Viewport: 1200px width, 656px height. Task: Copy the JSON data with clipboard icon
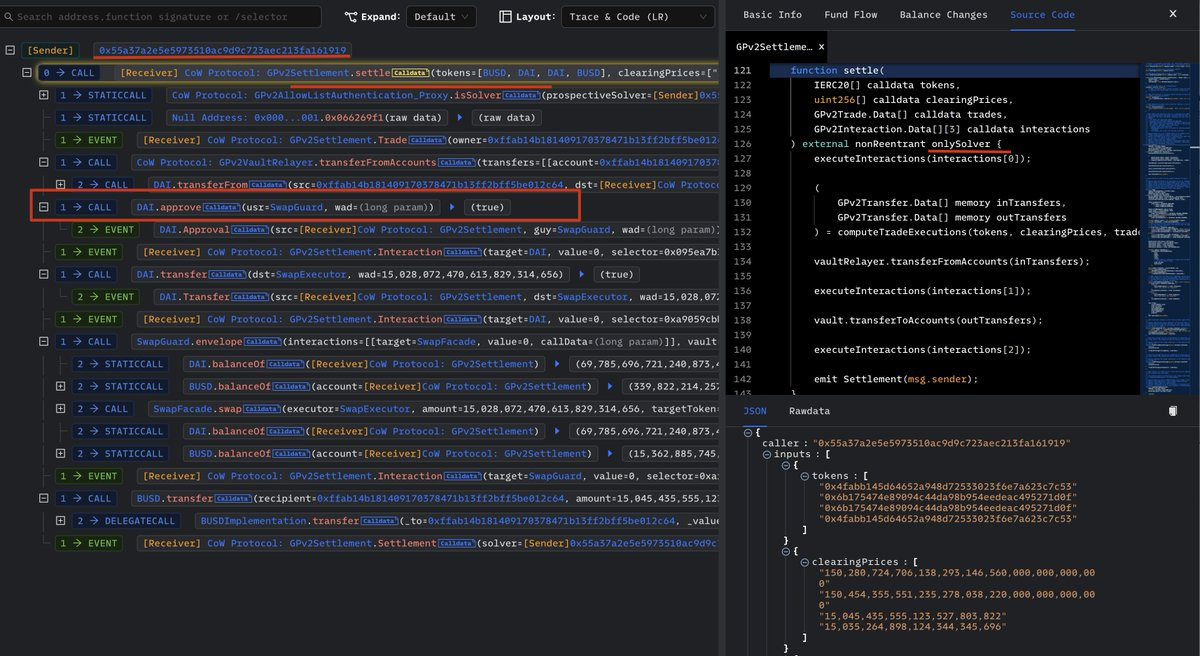point(1173,410)
